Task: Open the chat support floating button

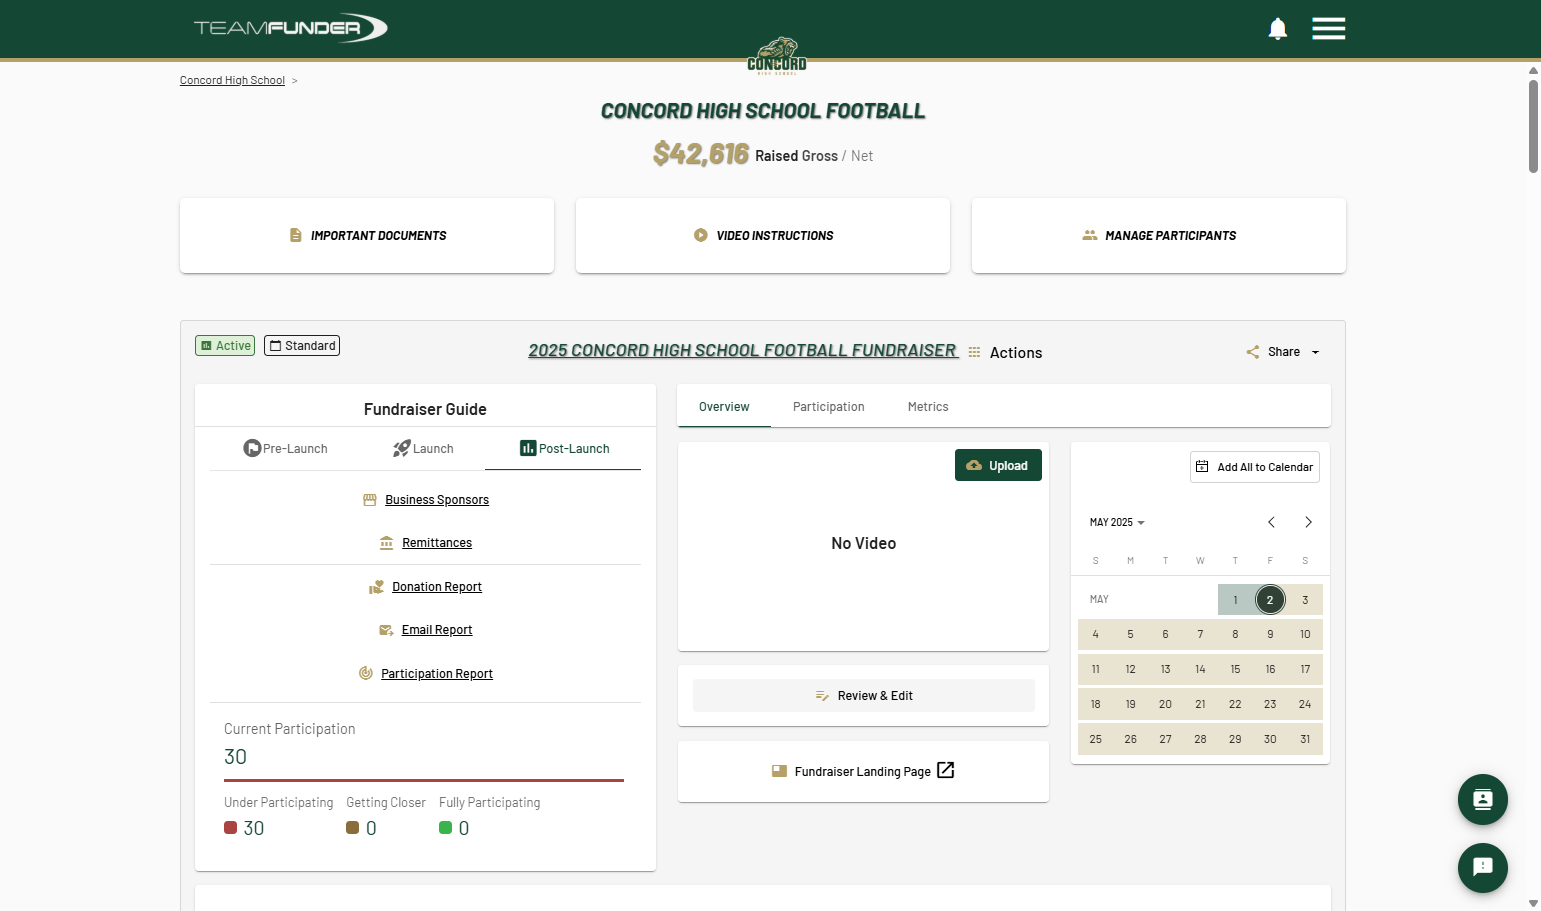Action: pos(1482,868)
